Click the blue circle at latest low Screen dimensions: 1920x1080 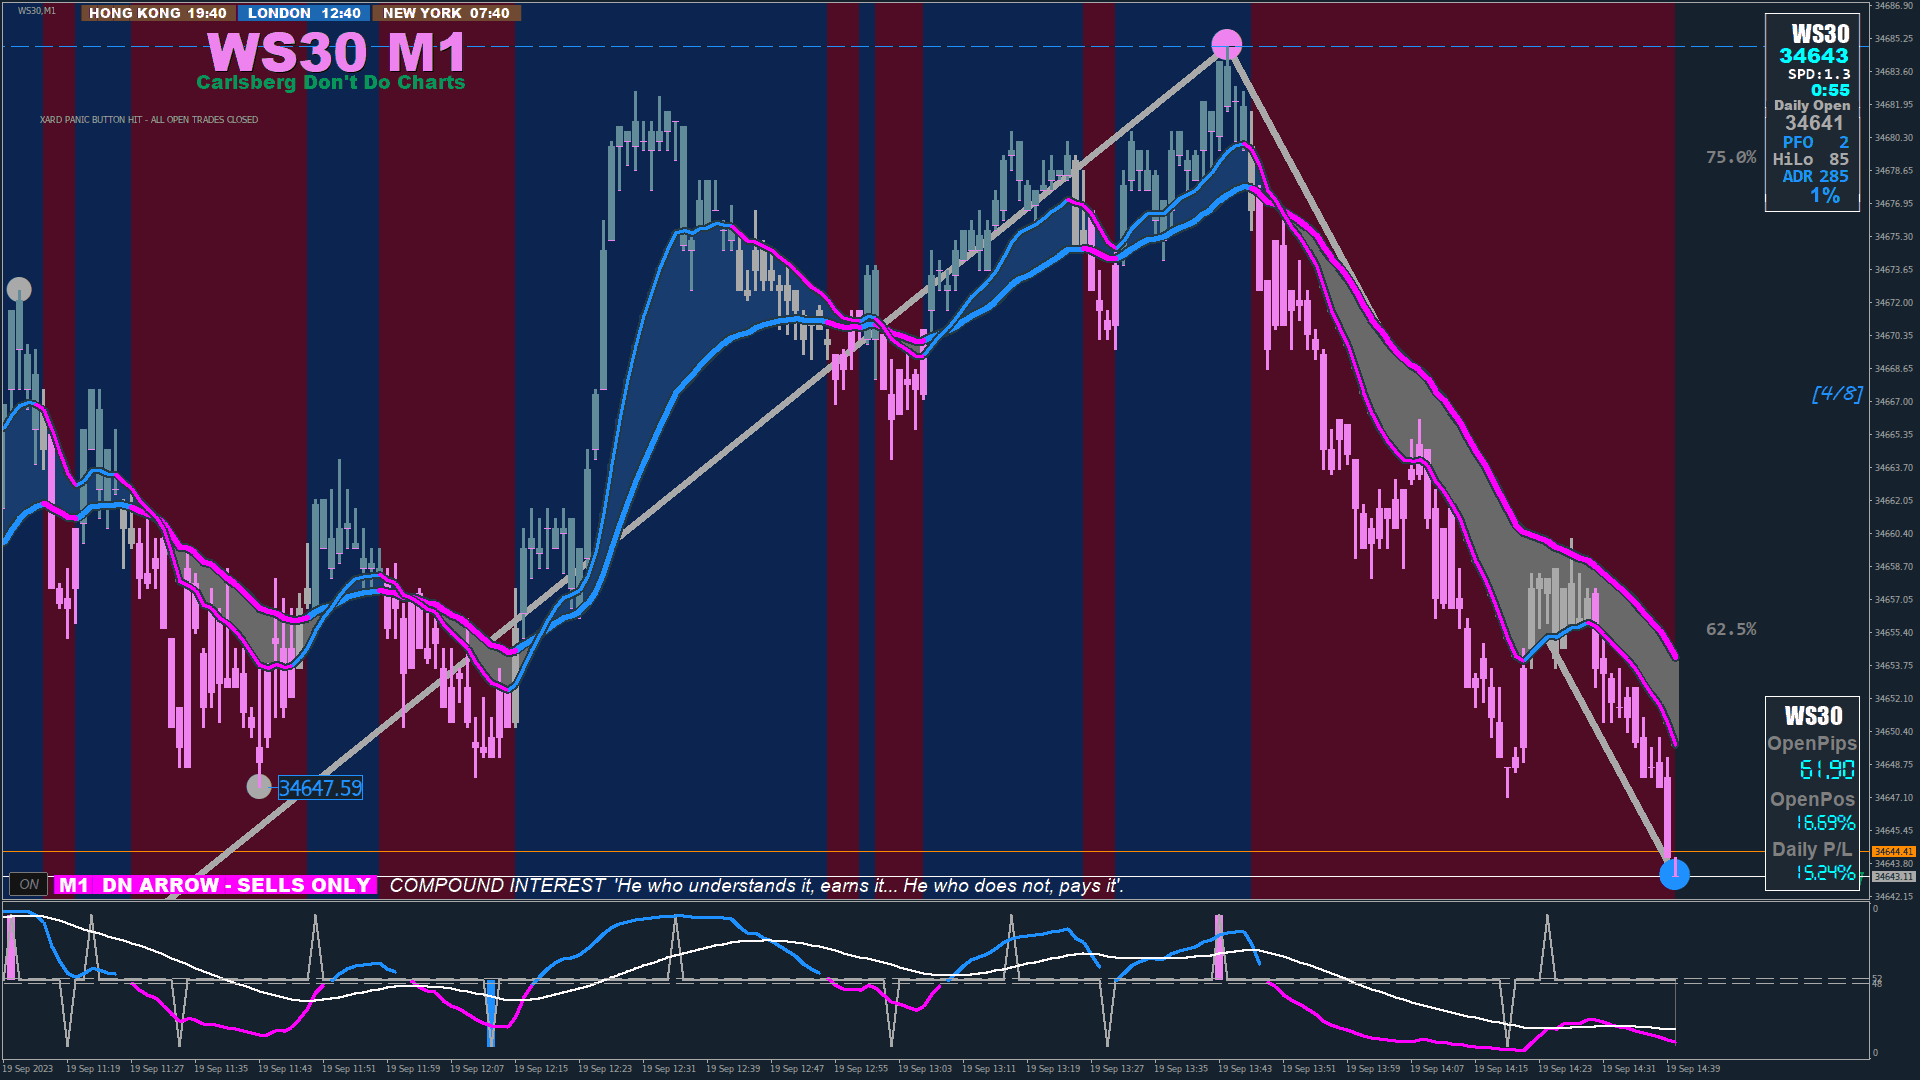tap(1674, 874)
